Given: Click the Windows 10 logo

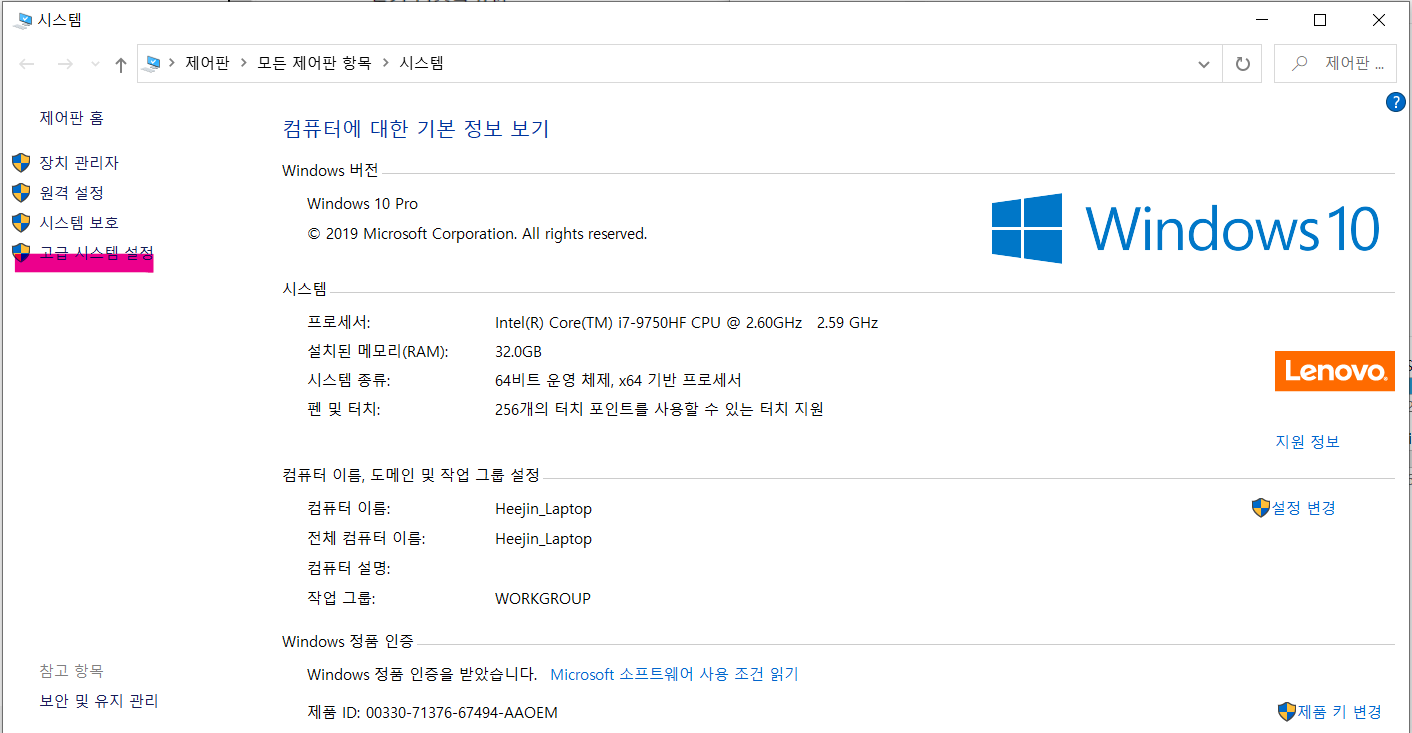Looking at the screenshot, I should pos(1186,229).
